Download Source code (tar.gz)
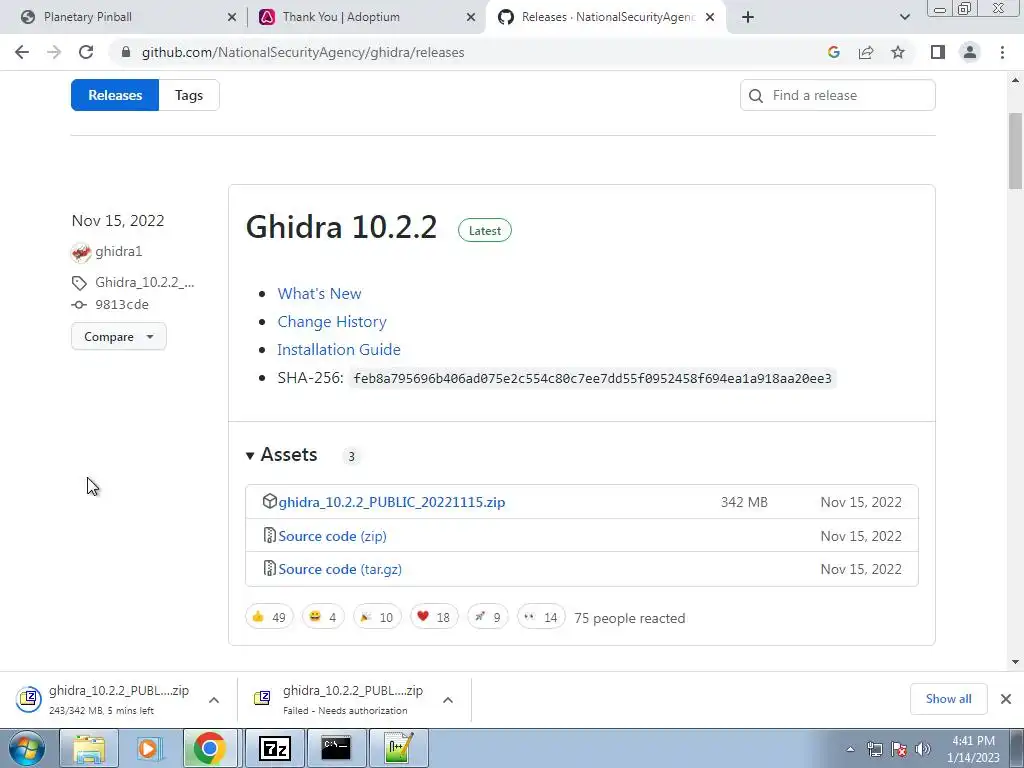1024x768 pixels. 340,569
